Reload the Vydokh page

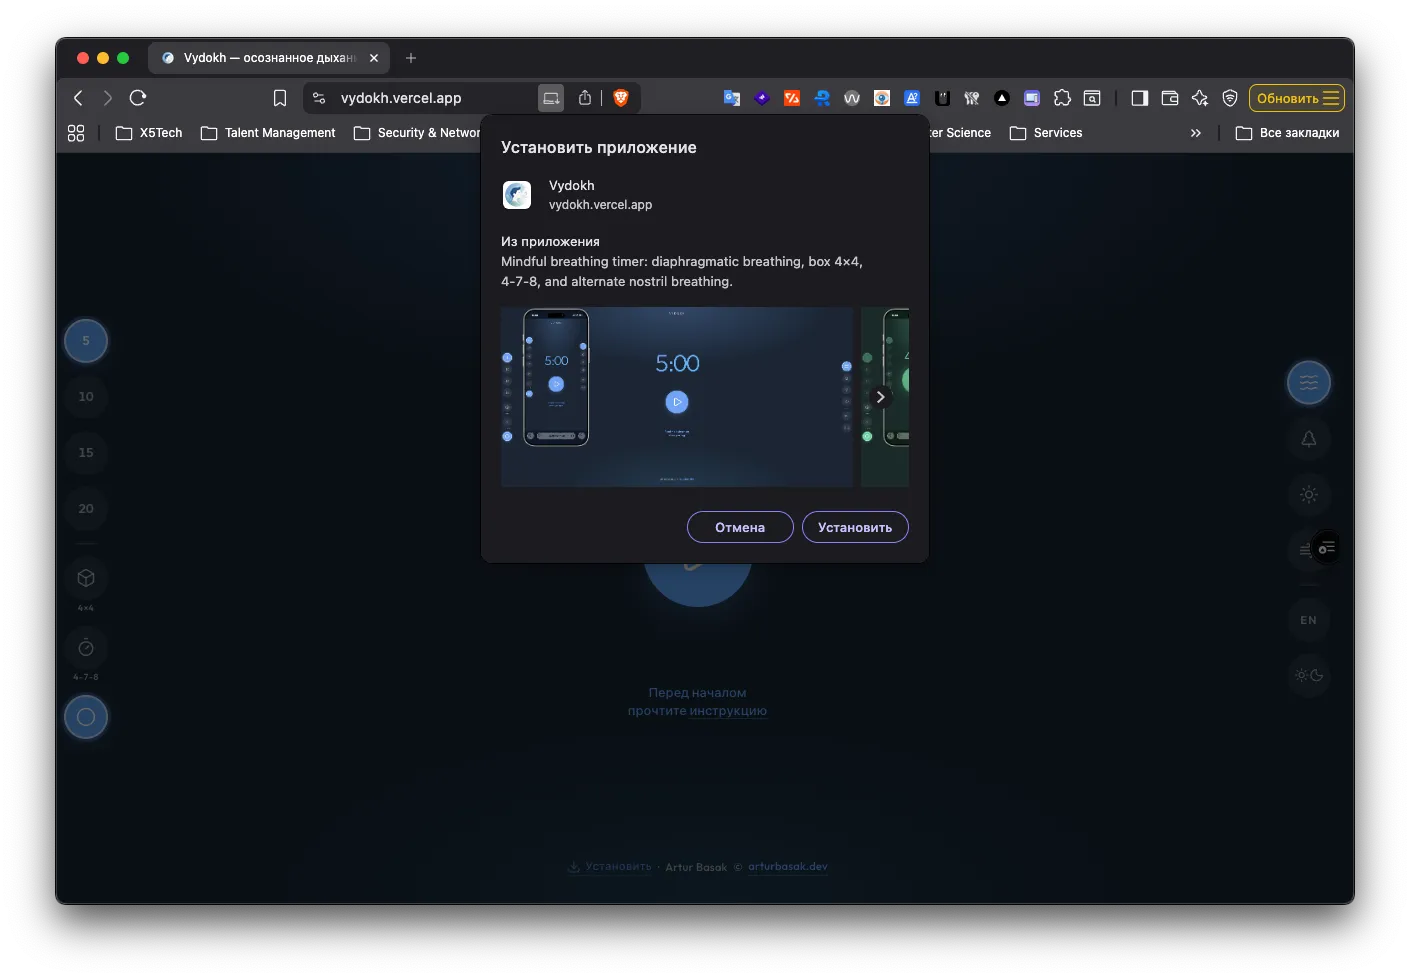138,98
